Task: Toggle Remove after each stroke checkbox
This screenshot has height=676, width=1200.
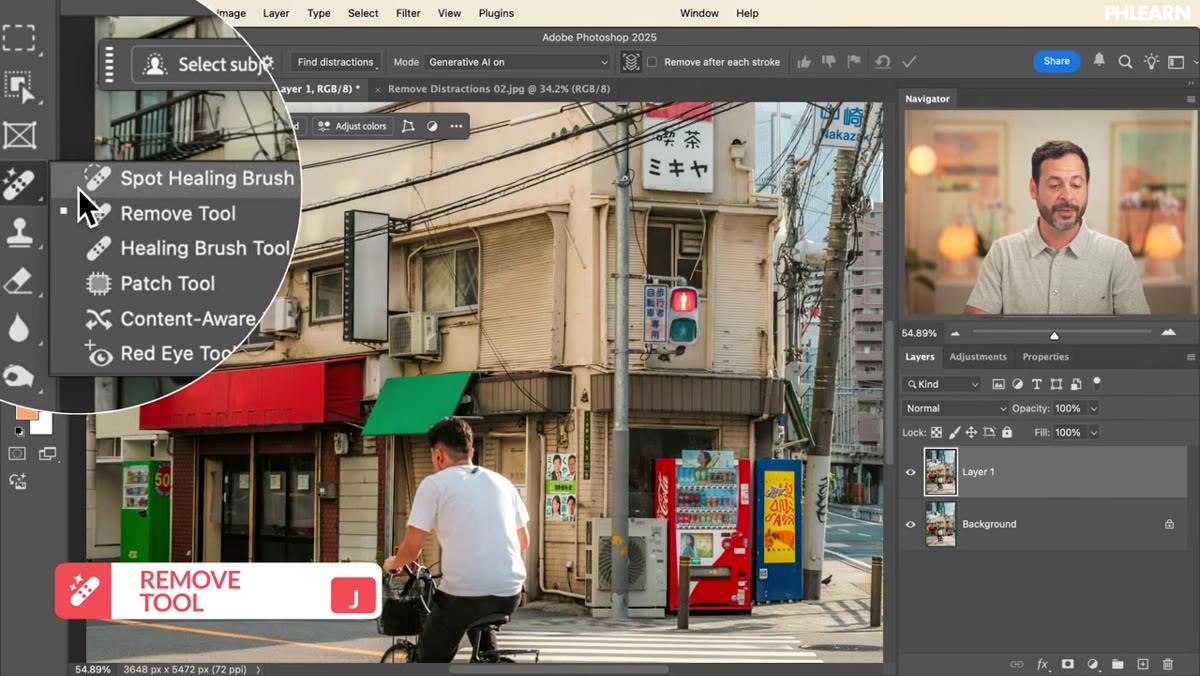Action: tap(652, 62)
